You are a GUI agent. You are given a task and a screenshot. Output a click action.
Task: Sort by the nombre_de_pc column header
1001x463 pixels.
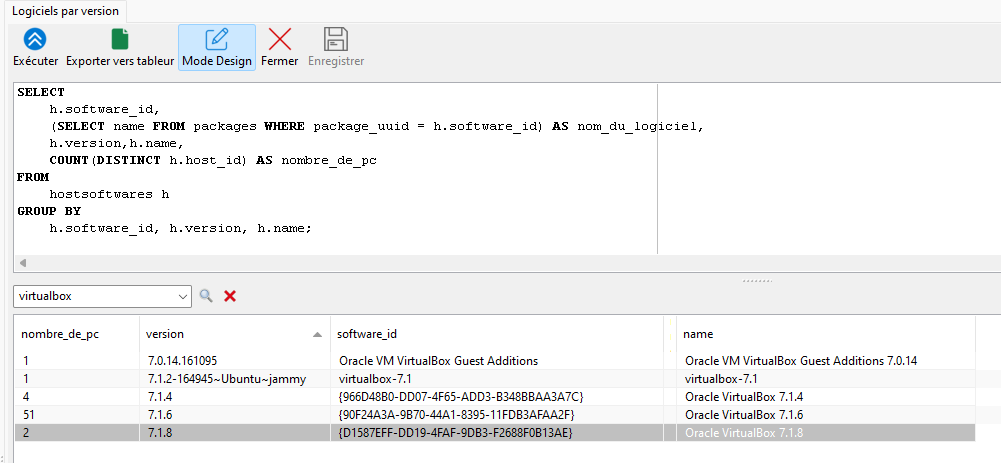77,334
